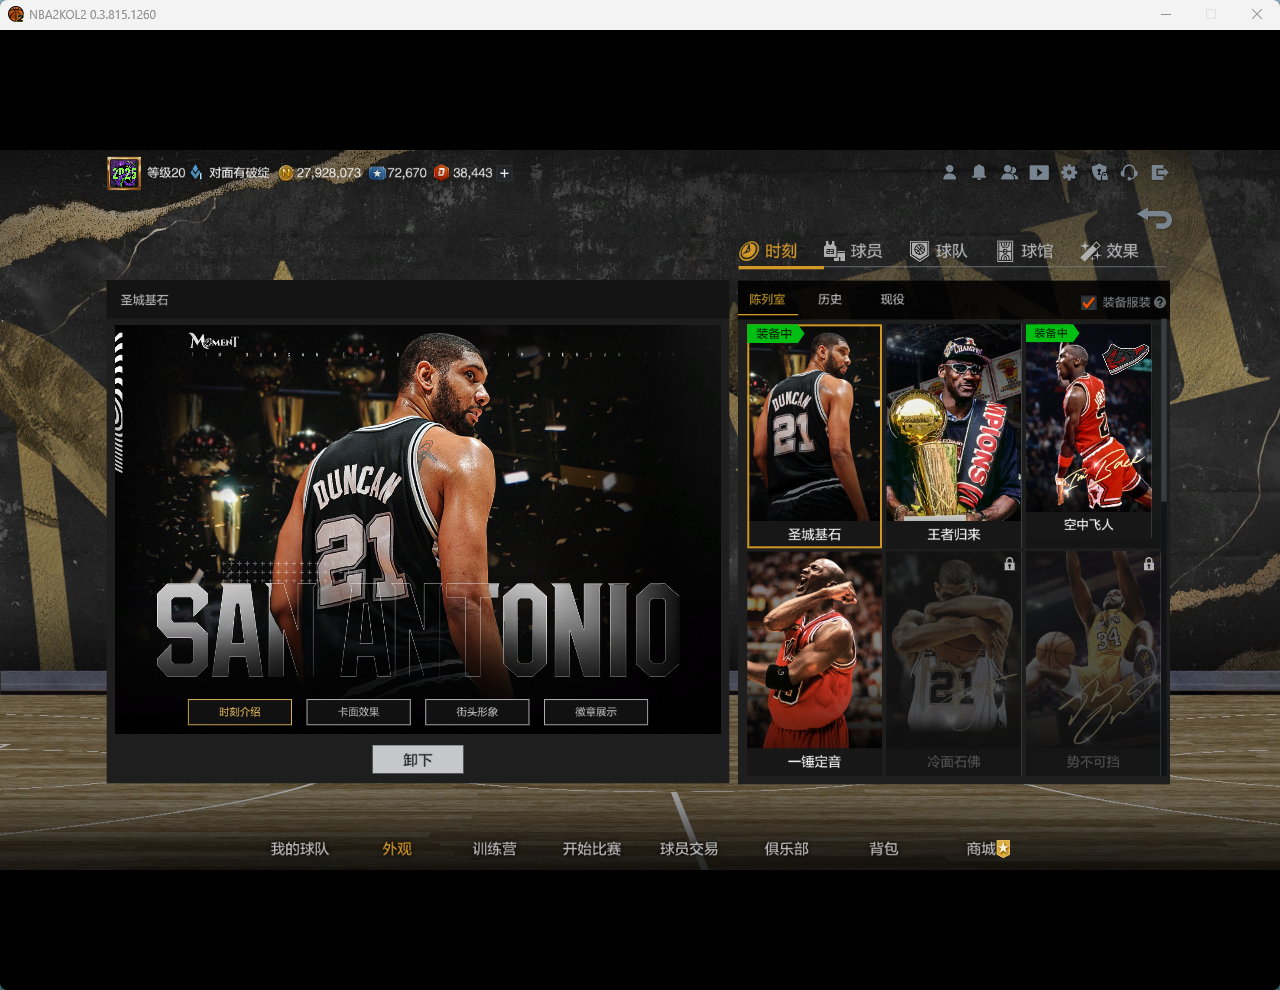Select the 圣城基石 moment card
The width and height of the screenshot is (1280, 990).
click(814, 436)
